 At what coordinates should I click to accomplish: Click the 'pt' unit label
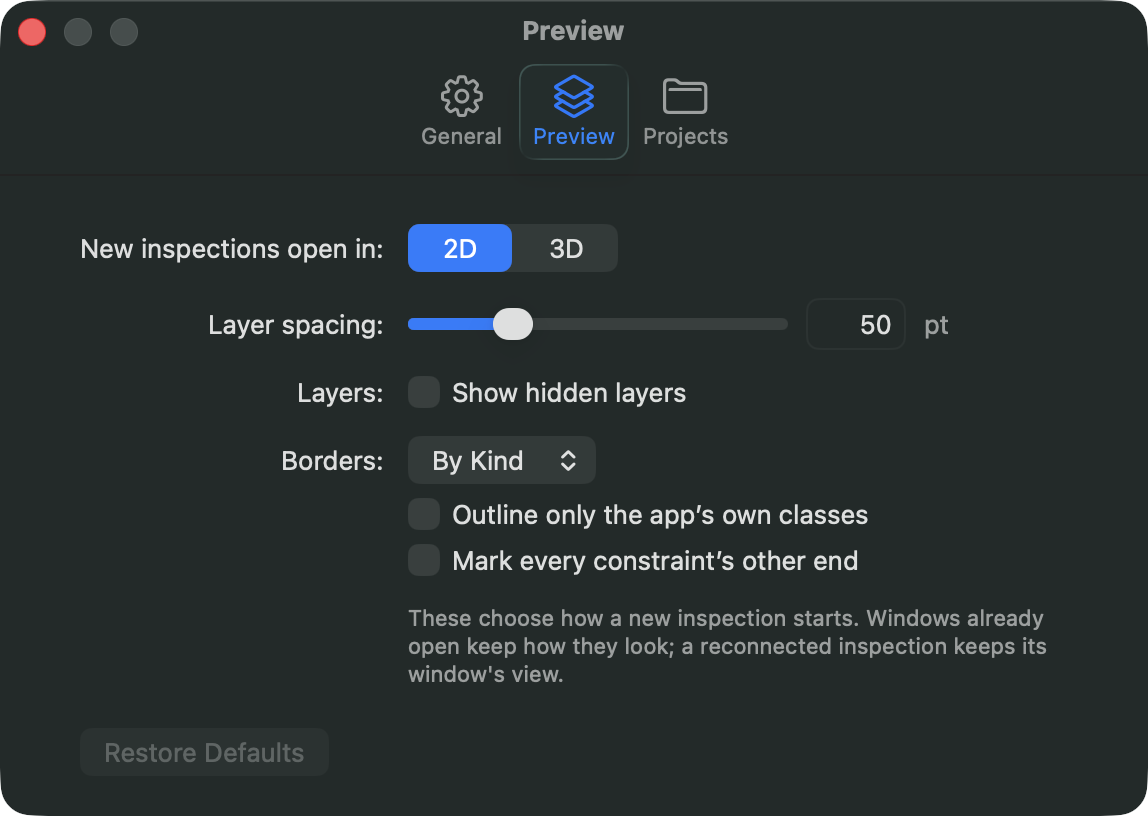[x=936, y=325]
